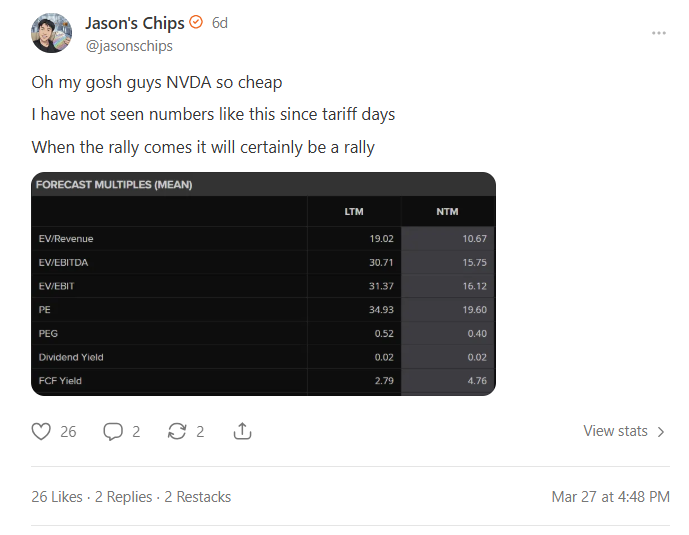Image resolution: width=689 pixels, height=535 pixels.
Task: Open the forecast multiples table image
Action: click(263, 284)
